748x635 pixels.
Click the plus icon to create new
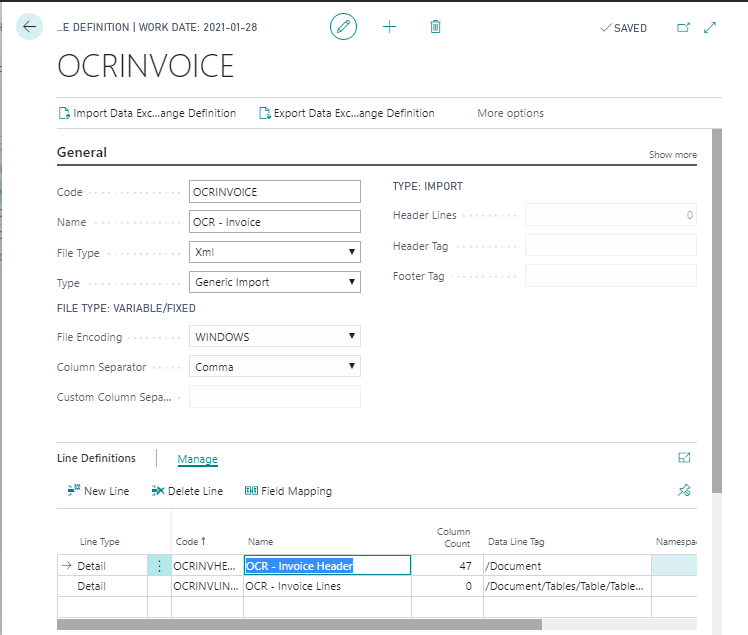point(389,27)
